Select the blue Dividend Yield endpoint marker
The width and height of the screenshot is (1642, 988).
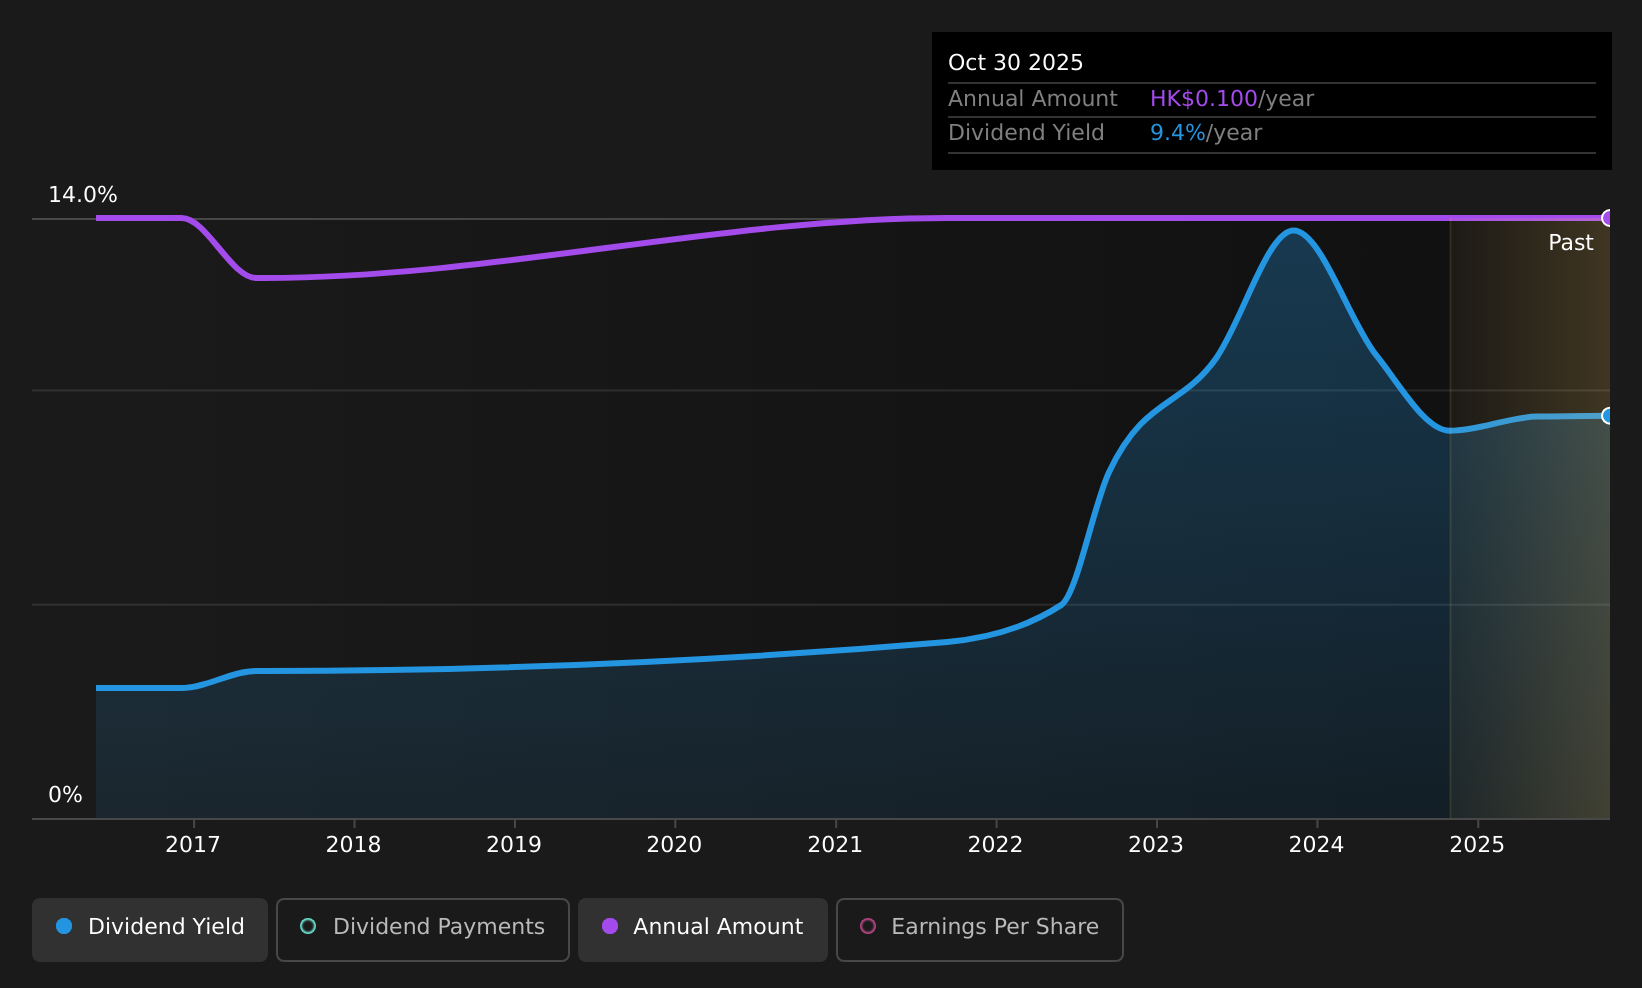pos(1608,416)
